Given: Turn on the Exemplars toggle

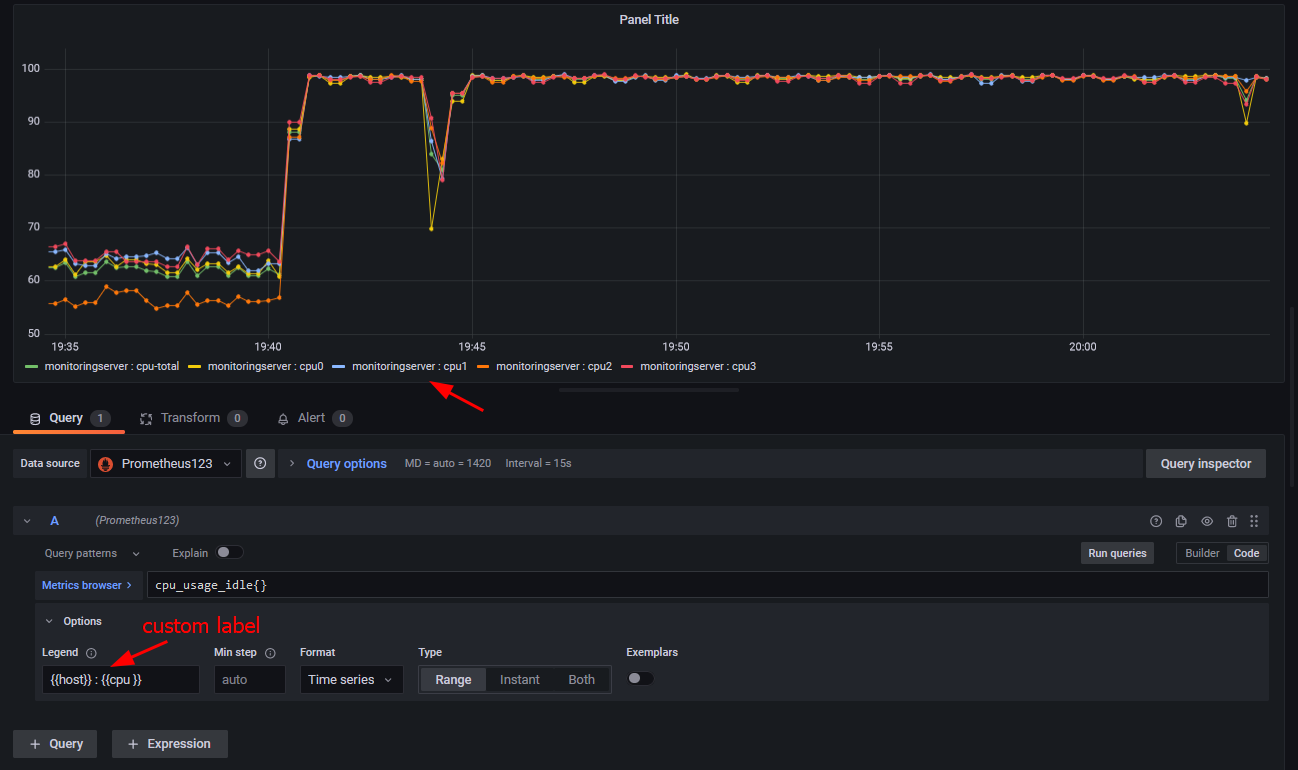Looking at the screenshot, I should tap(640, 678).
